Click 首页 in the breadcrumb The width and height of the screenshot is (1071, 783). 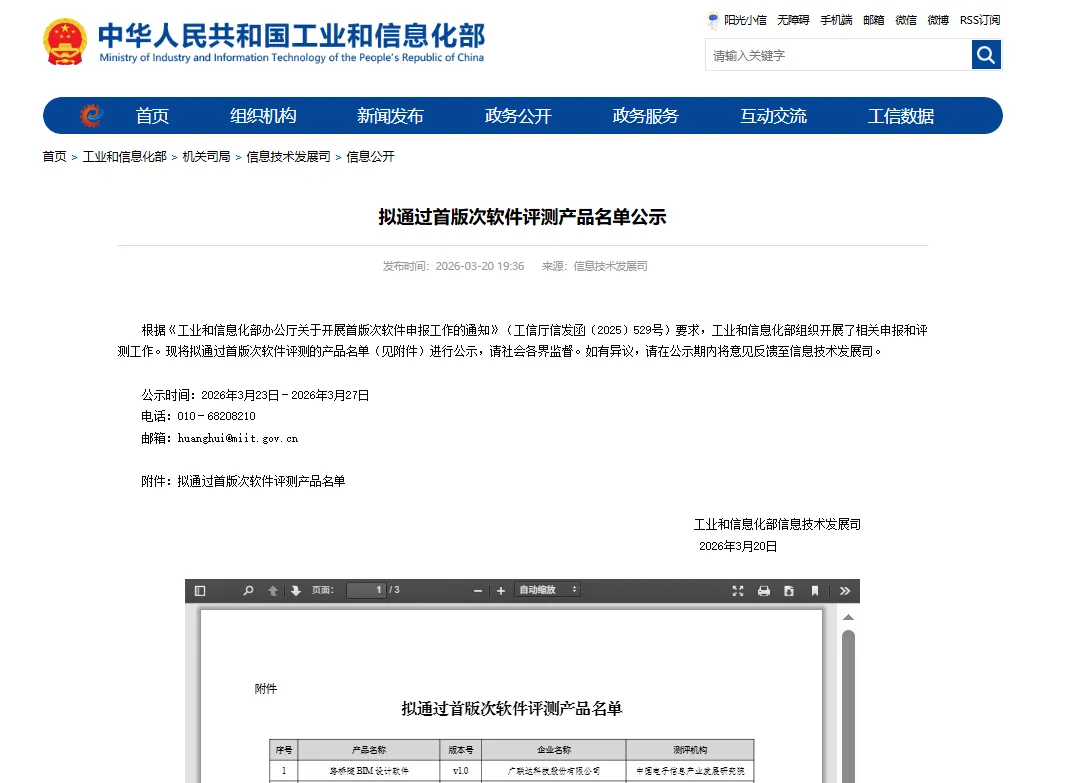click(55, 156)
